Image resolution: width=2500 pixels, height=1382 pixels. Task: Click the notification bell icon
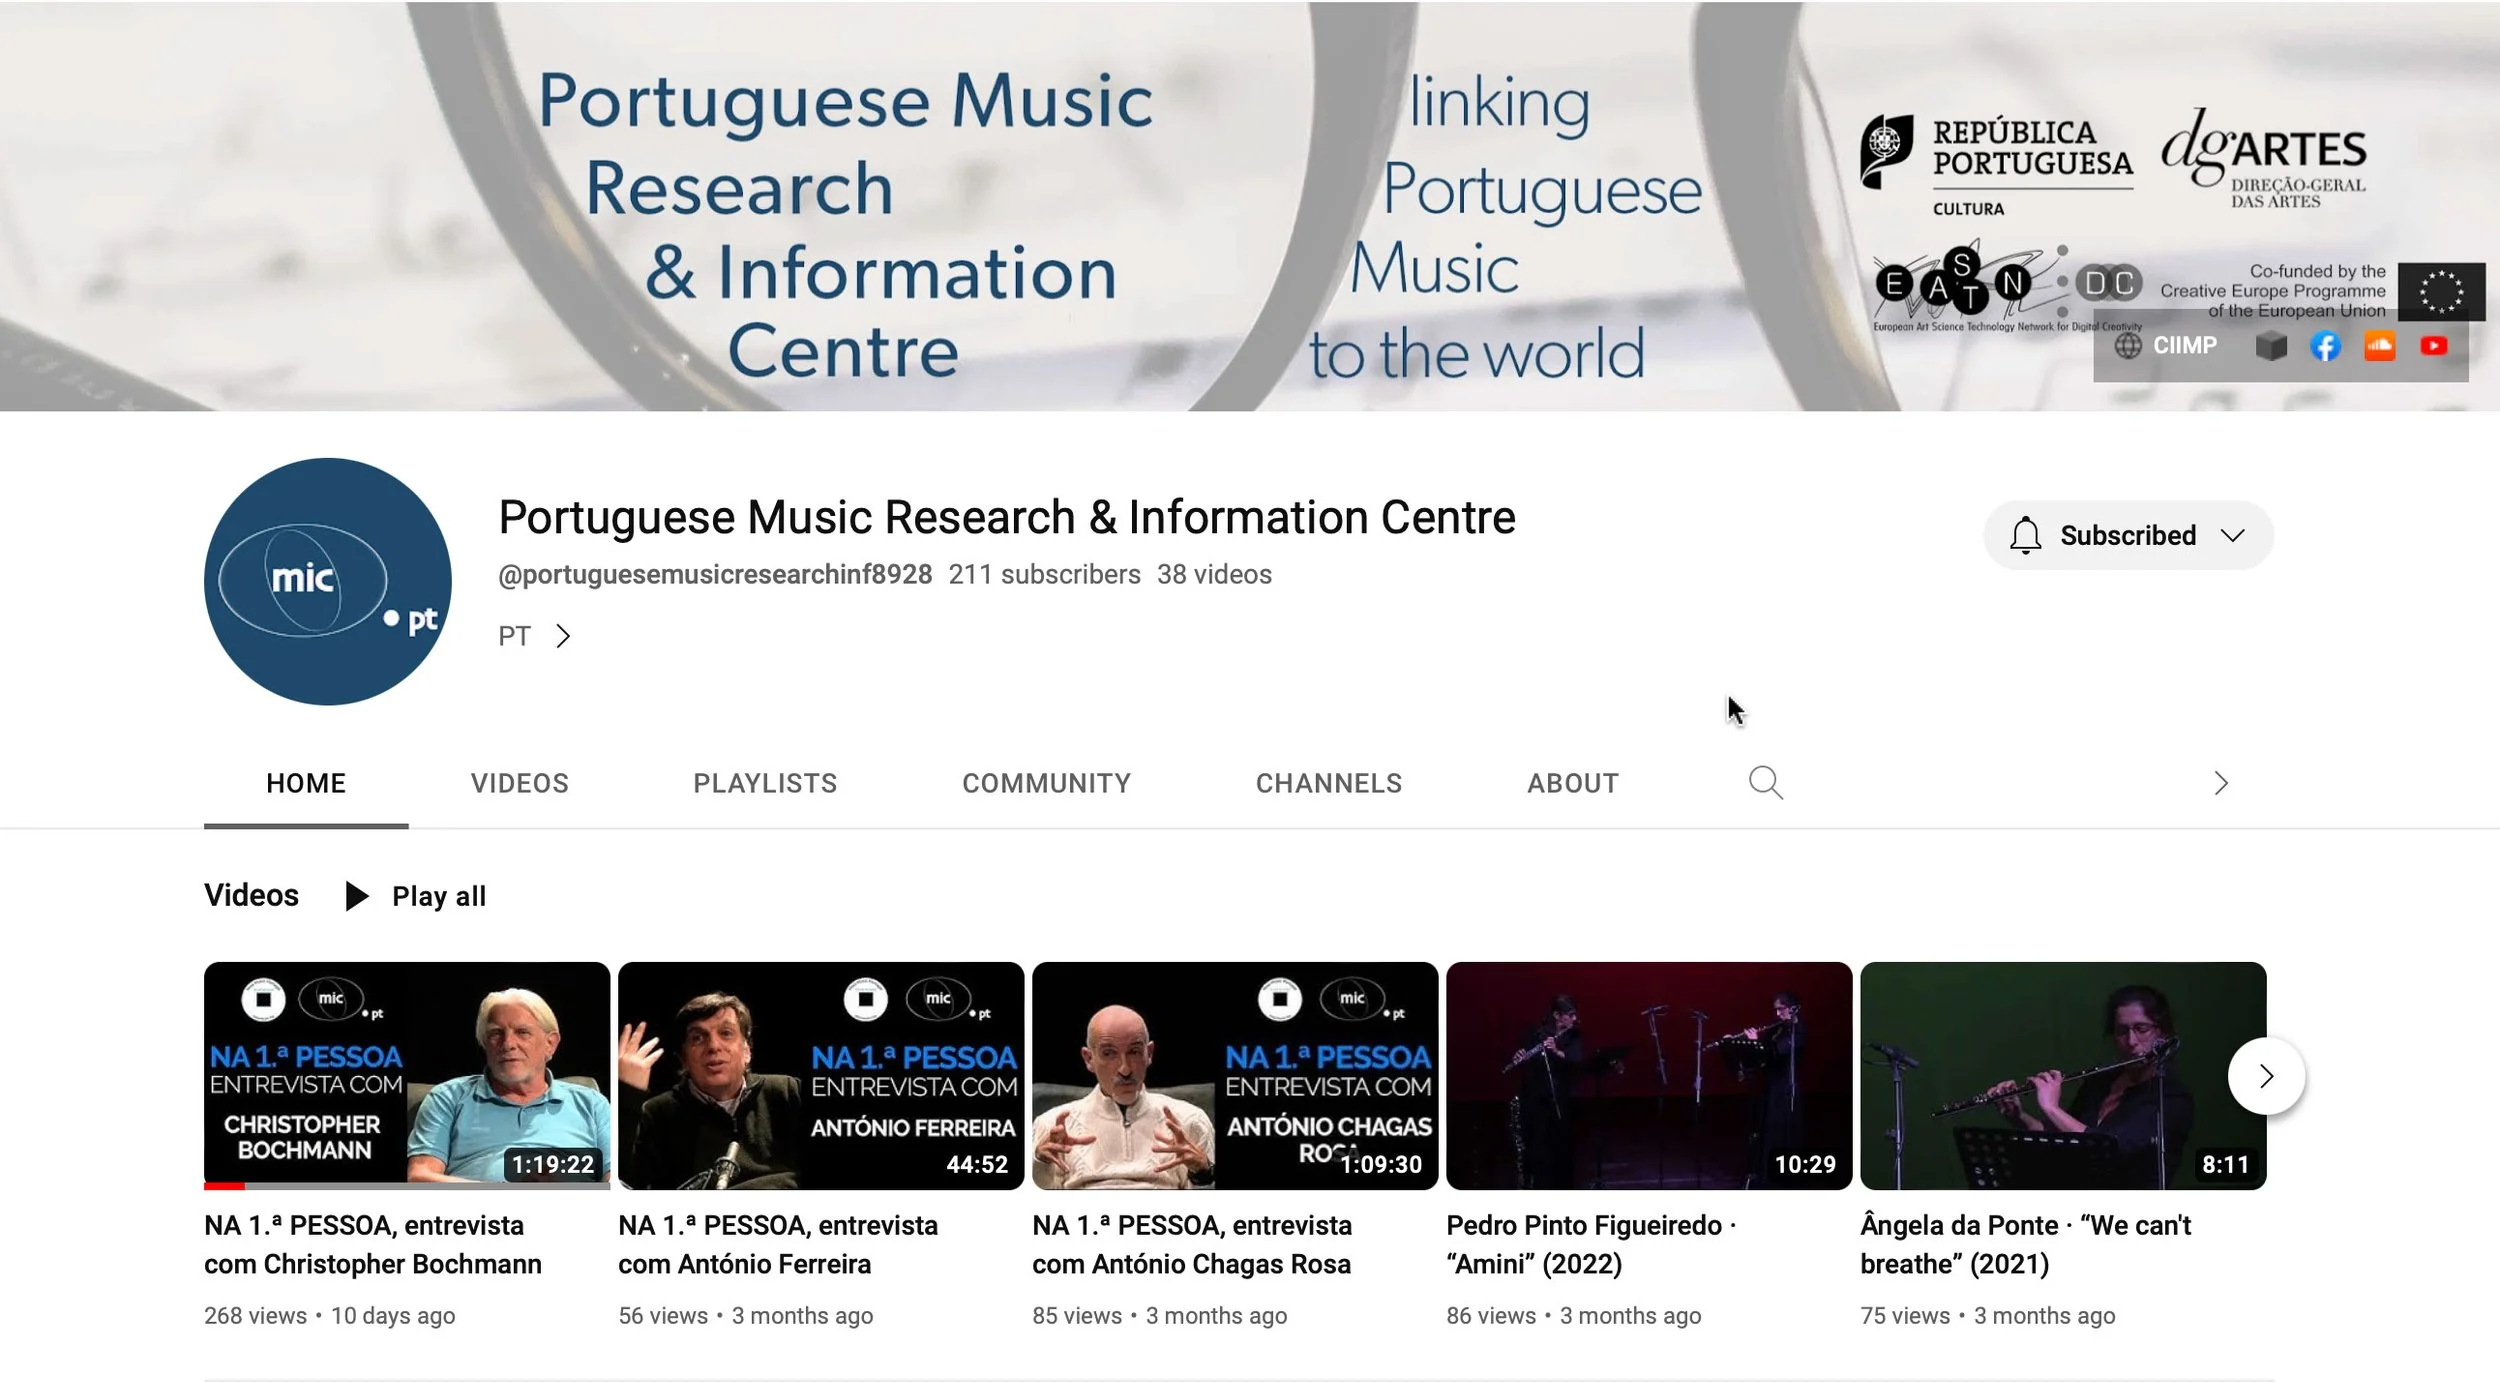click(2025, 535)
